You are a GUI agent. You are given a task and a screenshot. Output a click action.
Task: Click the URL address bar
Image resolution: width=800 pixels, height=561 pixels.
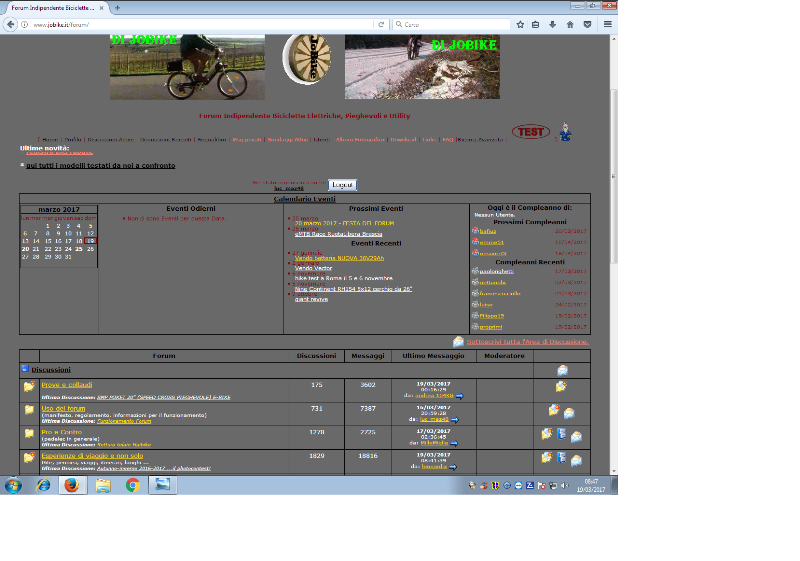[202, 24]
